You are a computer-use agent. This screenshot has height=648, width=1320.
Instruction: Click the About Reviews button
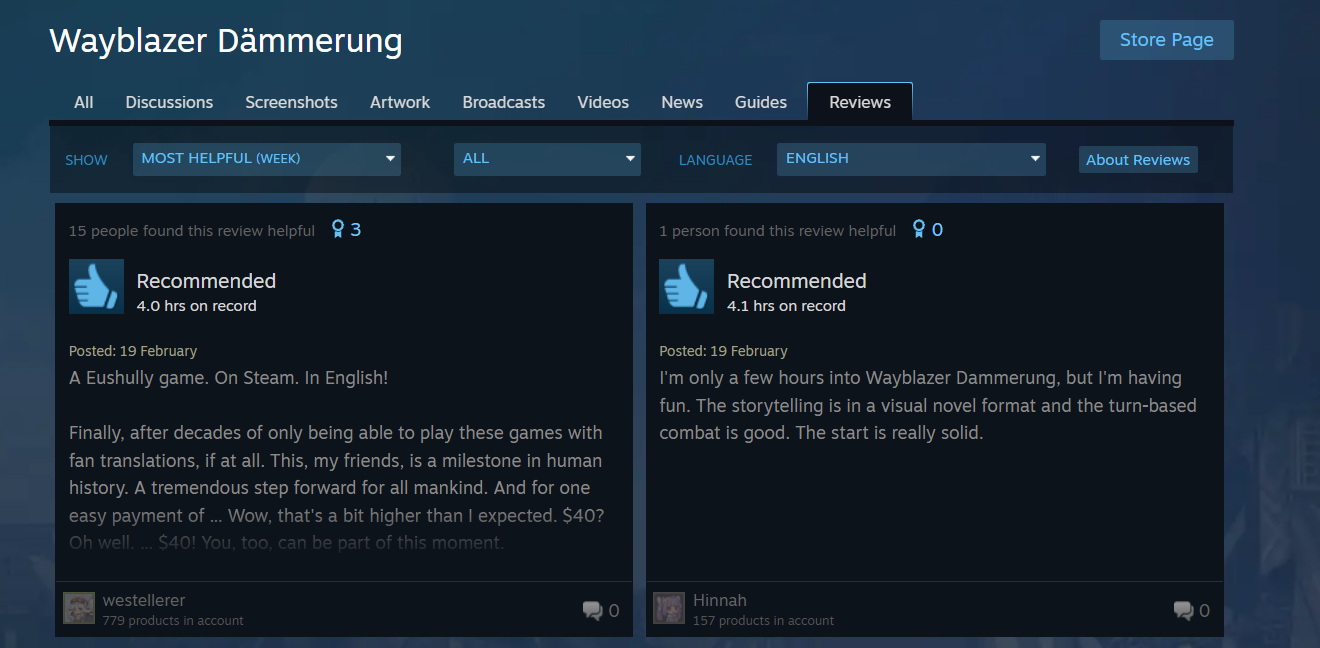[x=1138, y=160]
